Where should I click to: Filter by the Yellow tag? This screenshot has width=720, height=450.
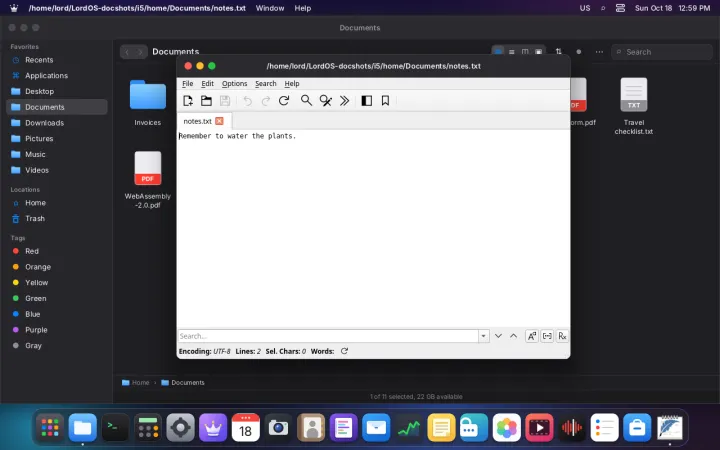[x=57, y=282]
